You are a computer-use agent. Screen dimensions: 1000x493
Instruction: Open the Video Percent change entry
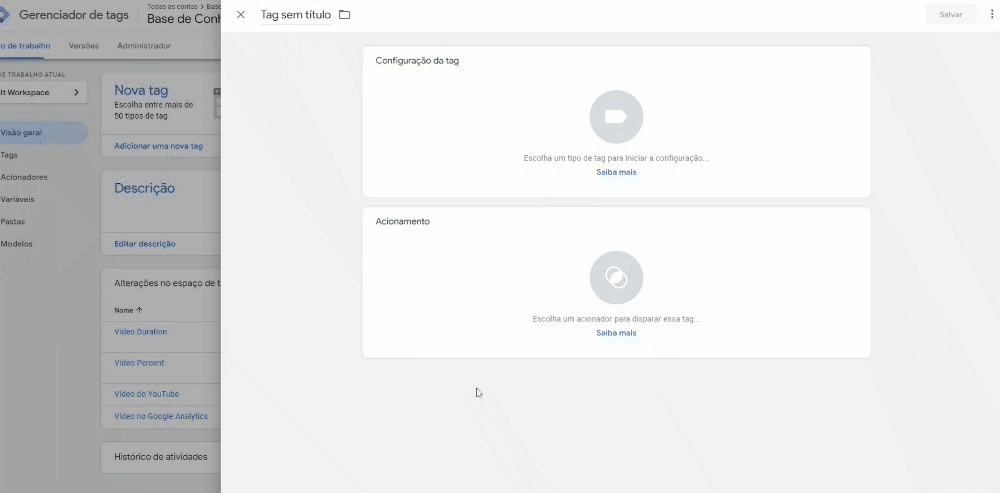pos(139,363)
